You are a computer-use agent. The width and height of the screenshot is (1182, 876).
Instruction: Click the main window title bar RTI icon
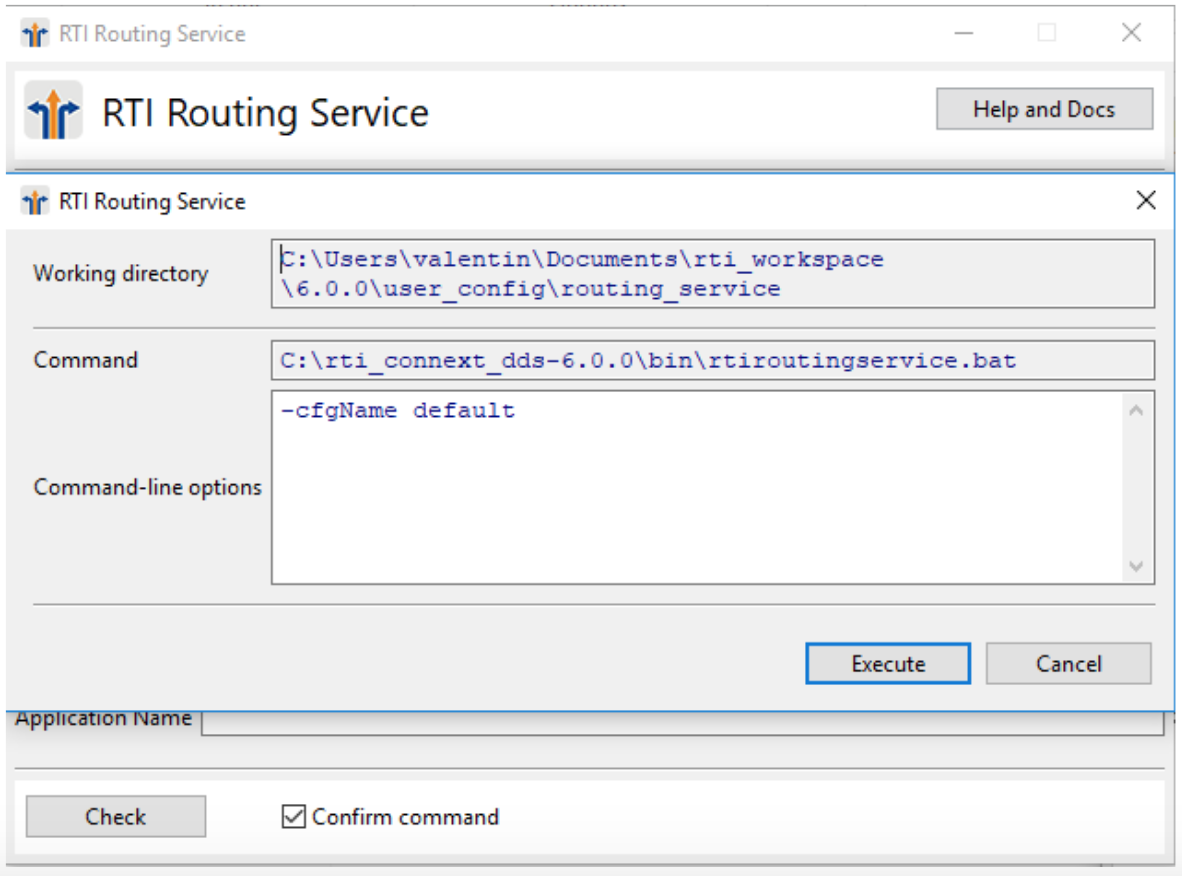[35, 34]
